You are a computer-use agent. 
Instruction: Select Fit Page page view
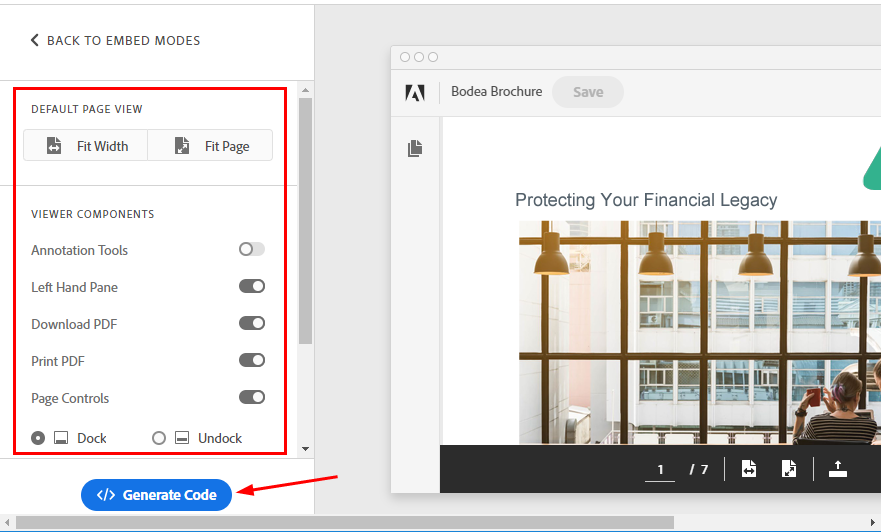pos(210,145)
